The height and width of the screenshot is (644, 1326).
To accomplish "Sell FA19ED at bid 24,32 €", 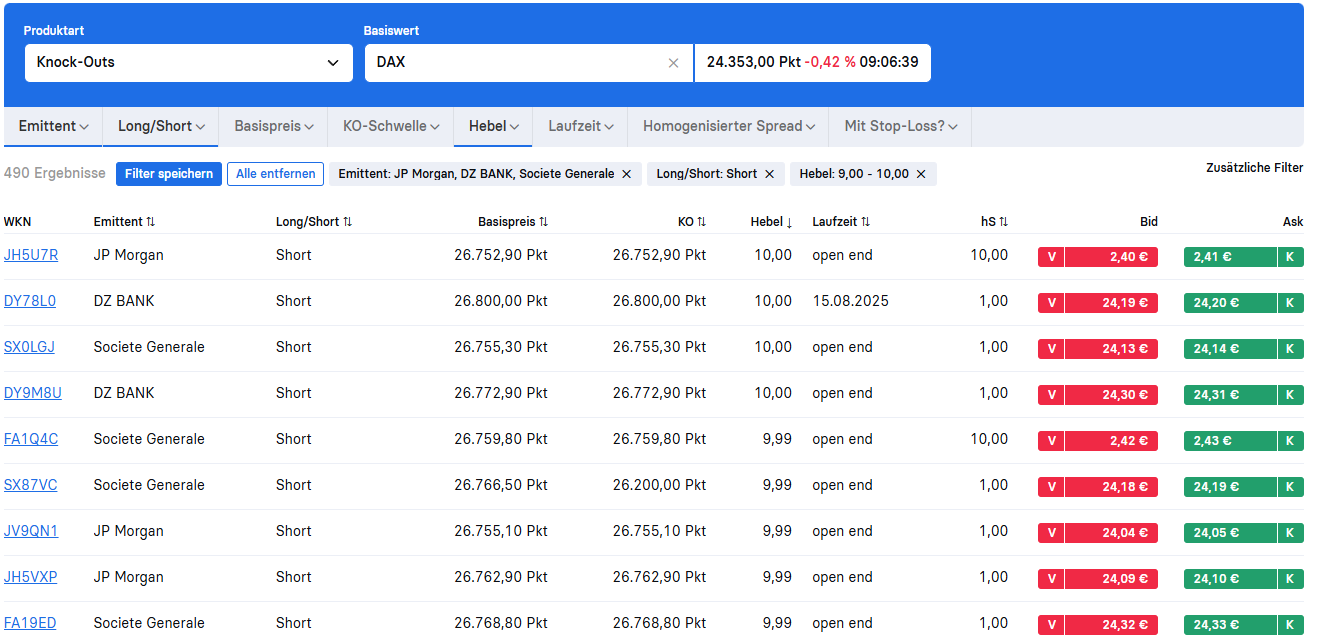I will 1111,624.
